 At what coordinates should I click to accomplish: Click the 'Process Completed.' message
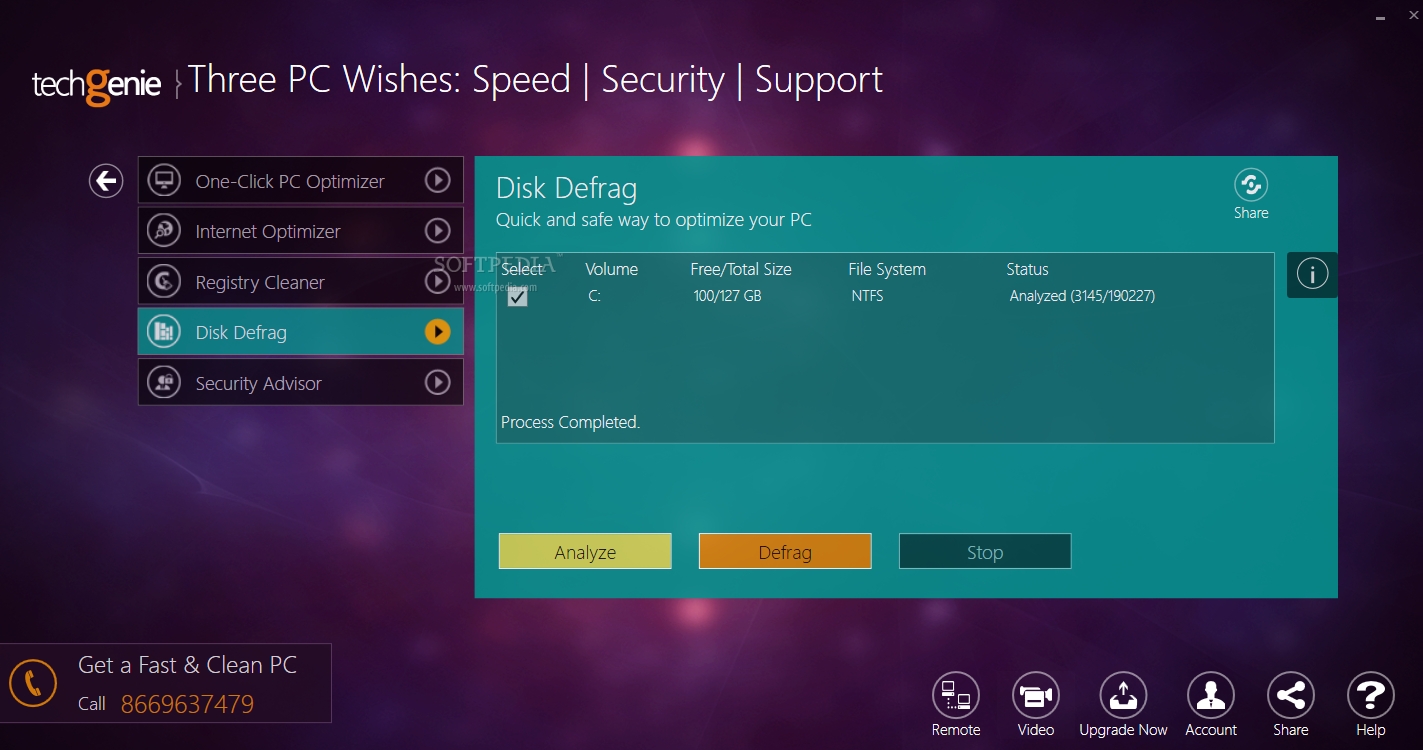tap(570, 422)
